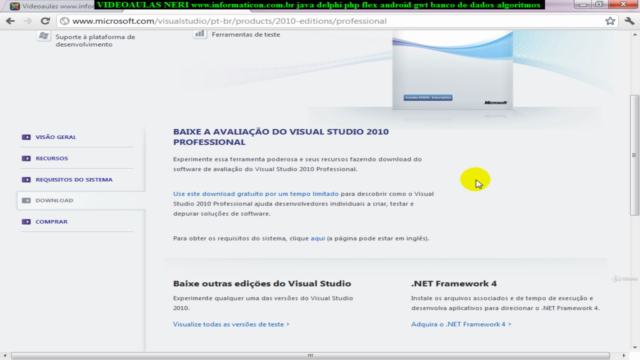640x360 pixels.
Task: Open 'Visualize todas as versões de teste'
Action: (231, 324)
